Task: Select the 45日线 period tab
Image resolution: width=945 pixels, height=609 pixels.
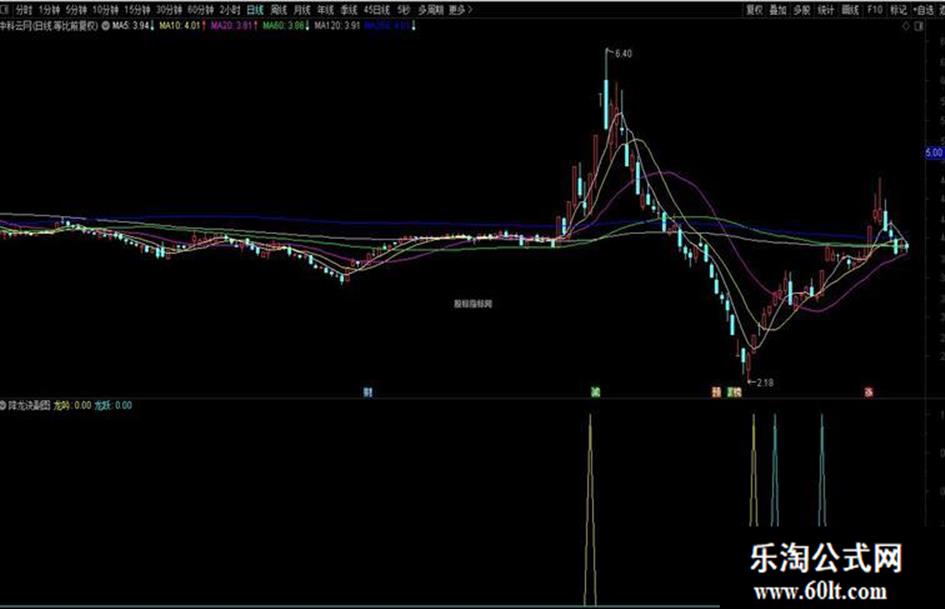Action: (x=377, y=10)
